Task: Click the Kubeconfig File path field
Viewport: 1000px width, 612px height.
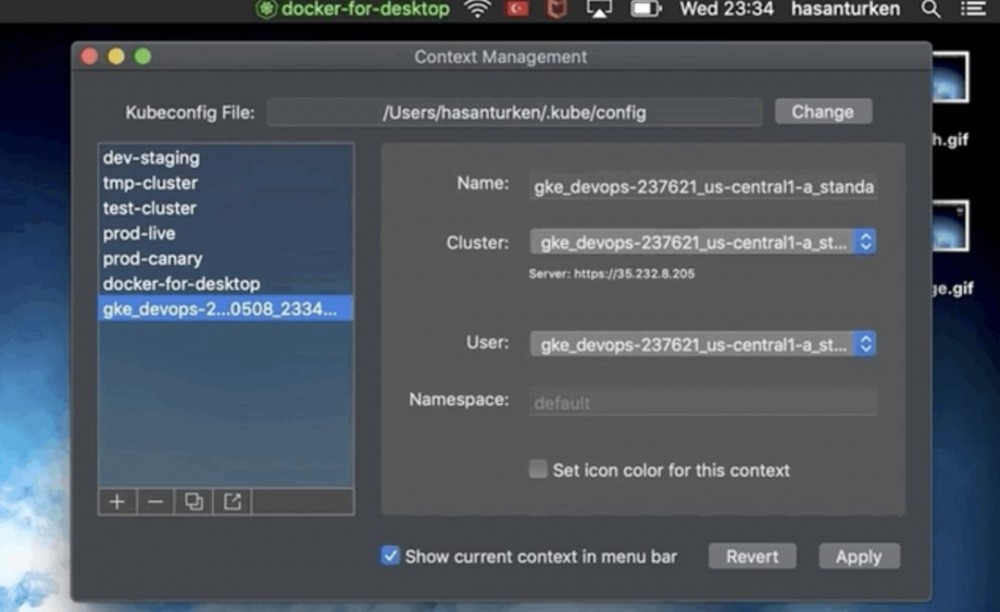Action: [515, 112]
